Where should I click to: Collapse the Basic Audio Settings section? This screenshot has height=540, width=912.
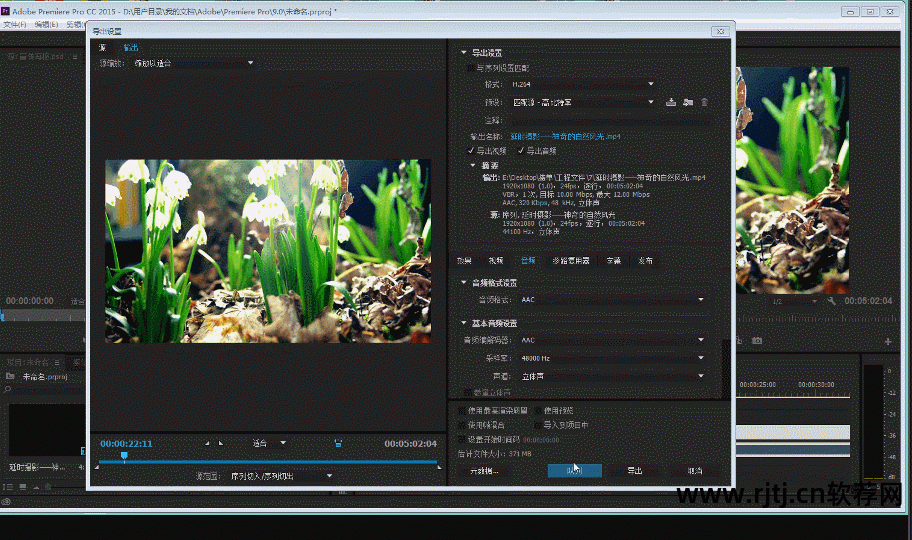[x=464, y=322]
